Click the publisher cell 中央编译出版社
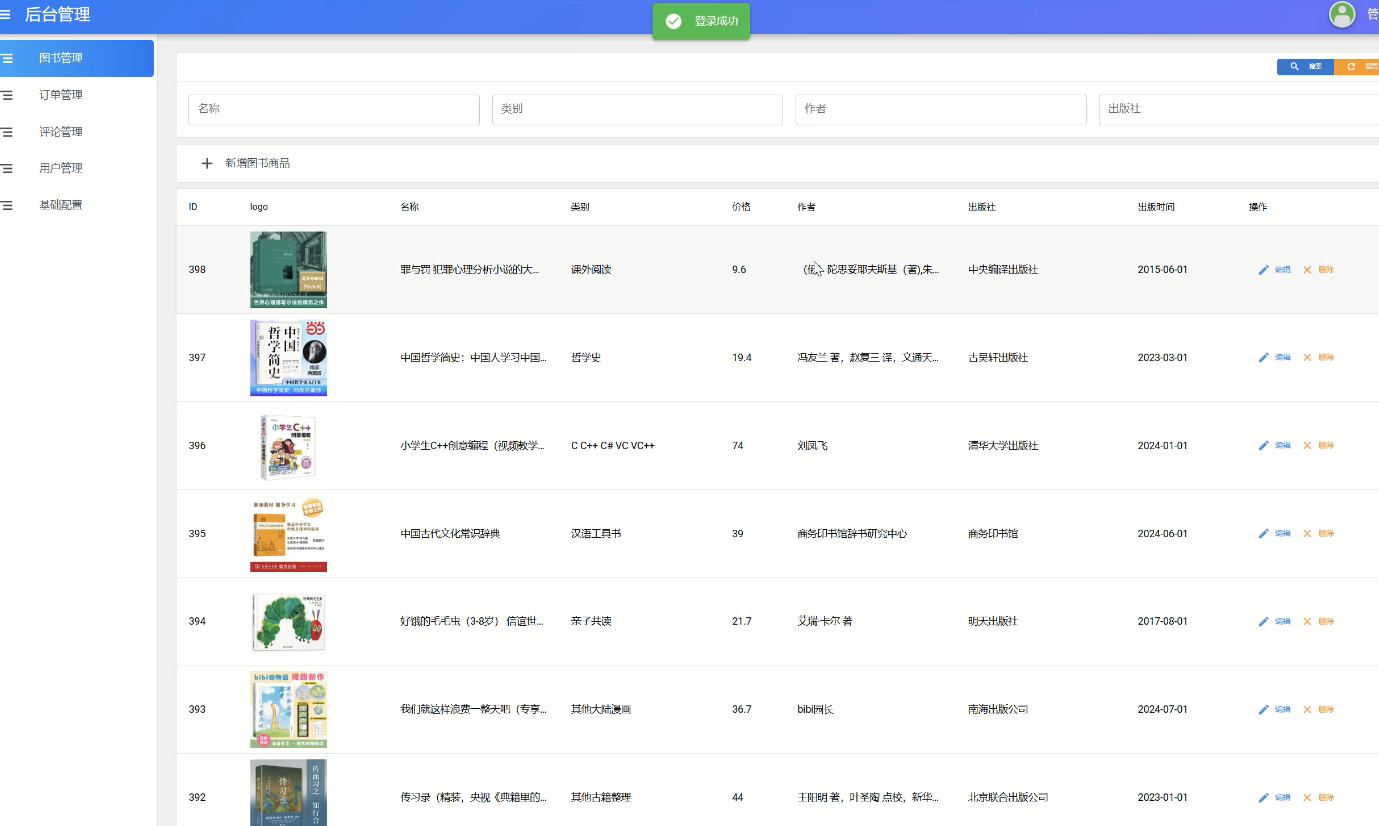The height and width of the screenshot is (826, 1379). point(1003,270)
